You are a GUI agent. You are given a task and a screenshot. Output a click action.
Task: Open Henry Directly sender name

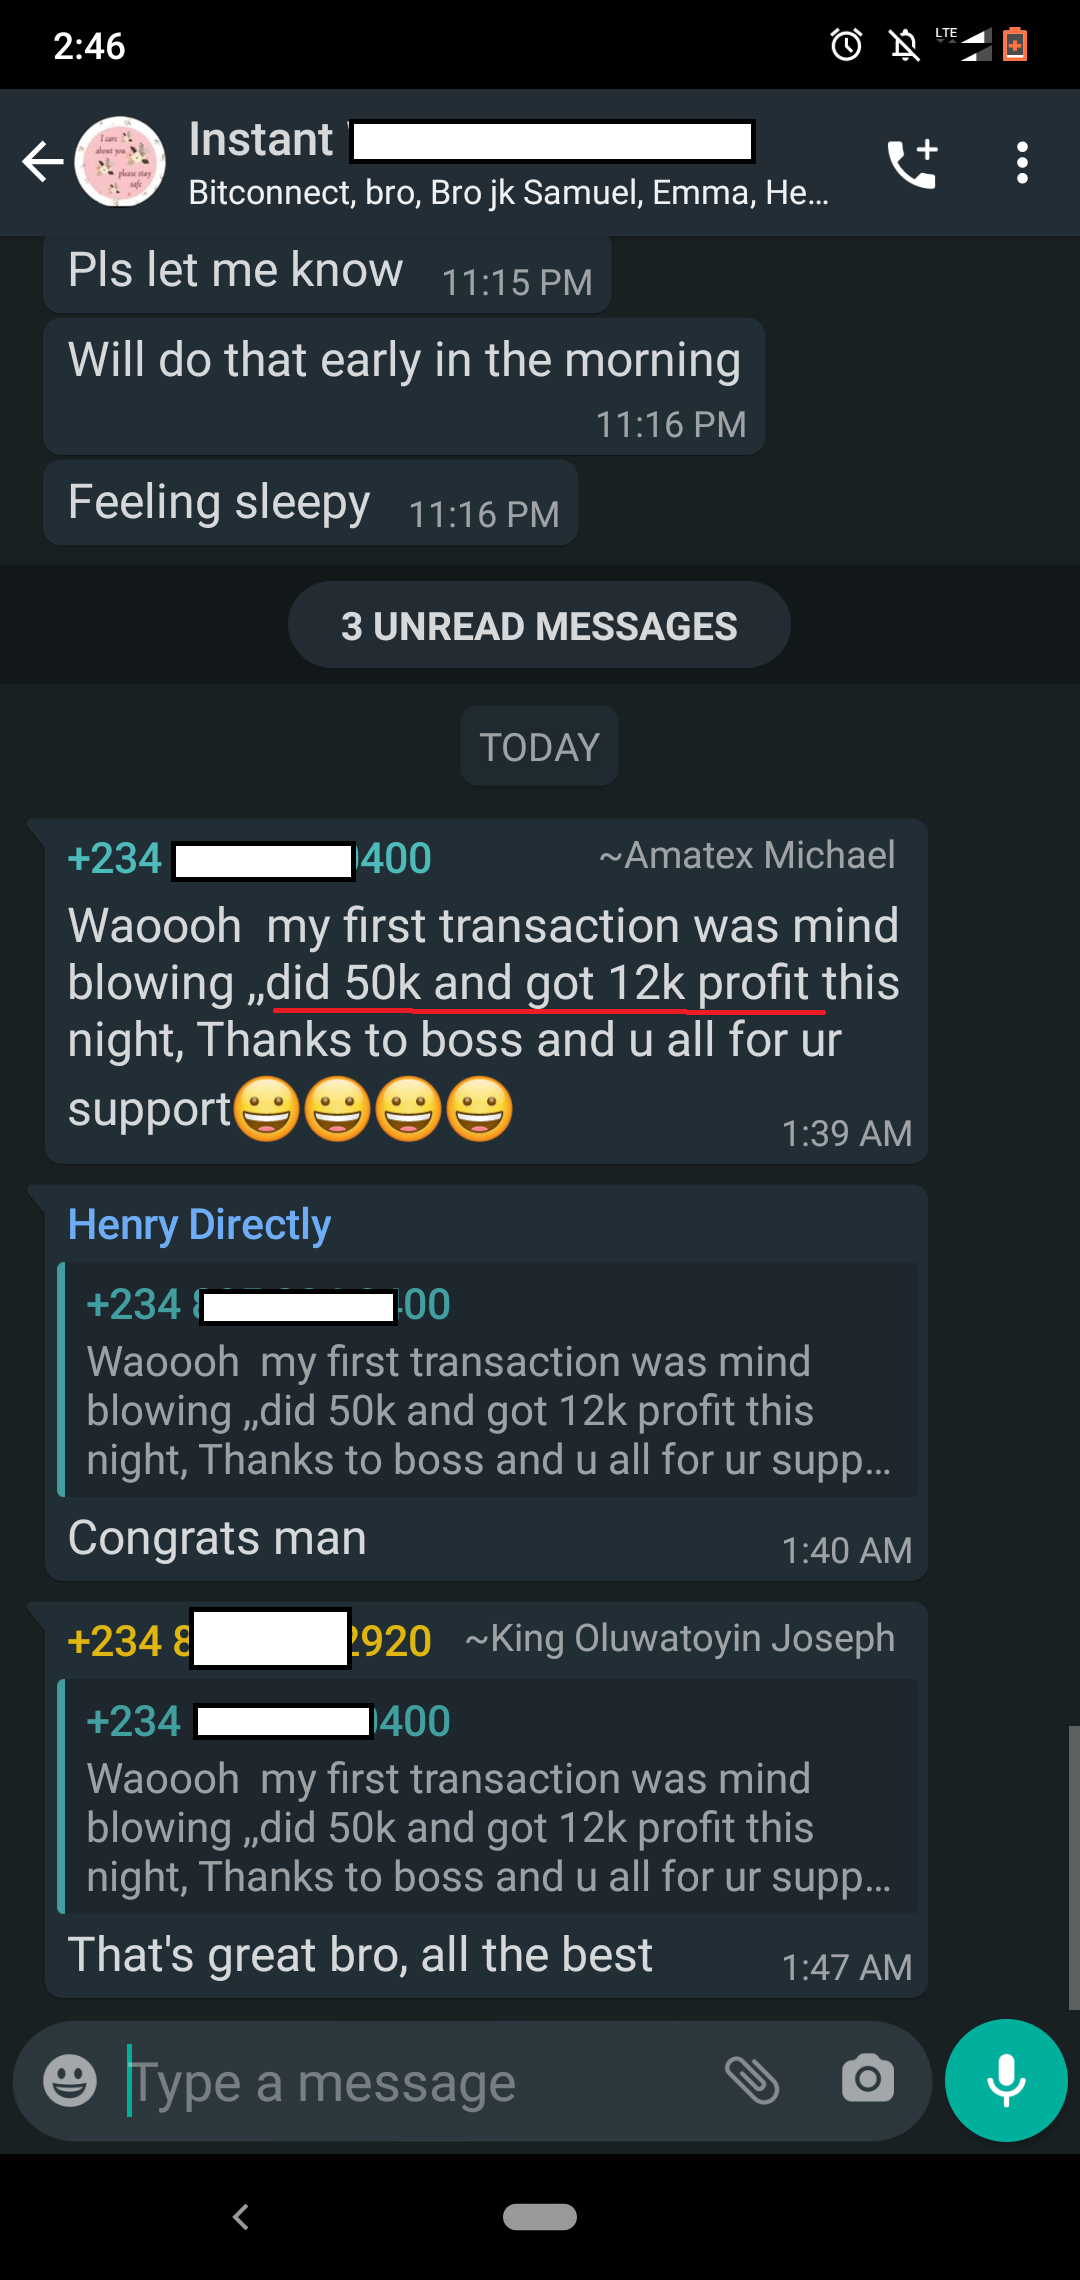tap(199, 1224)
